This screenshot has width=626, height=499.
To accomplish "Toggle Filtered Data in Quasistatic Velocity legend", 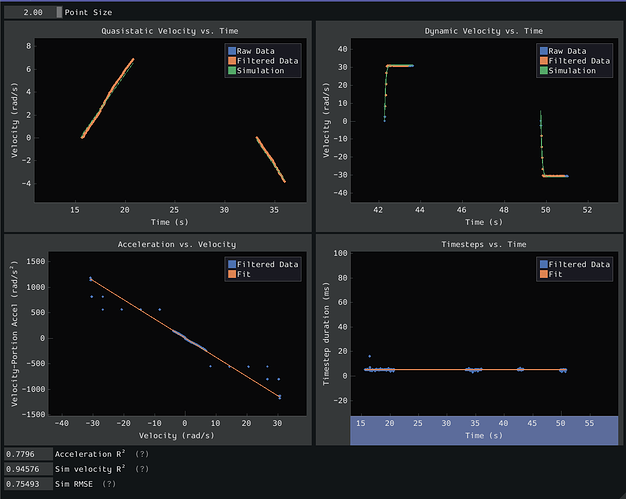I will pos(263,61).
